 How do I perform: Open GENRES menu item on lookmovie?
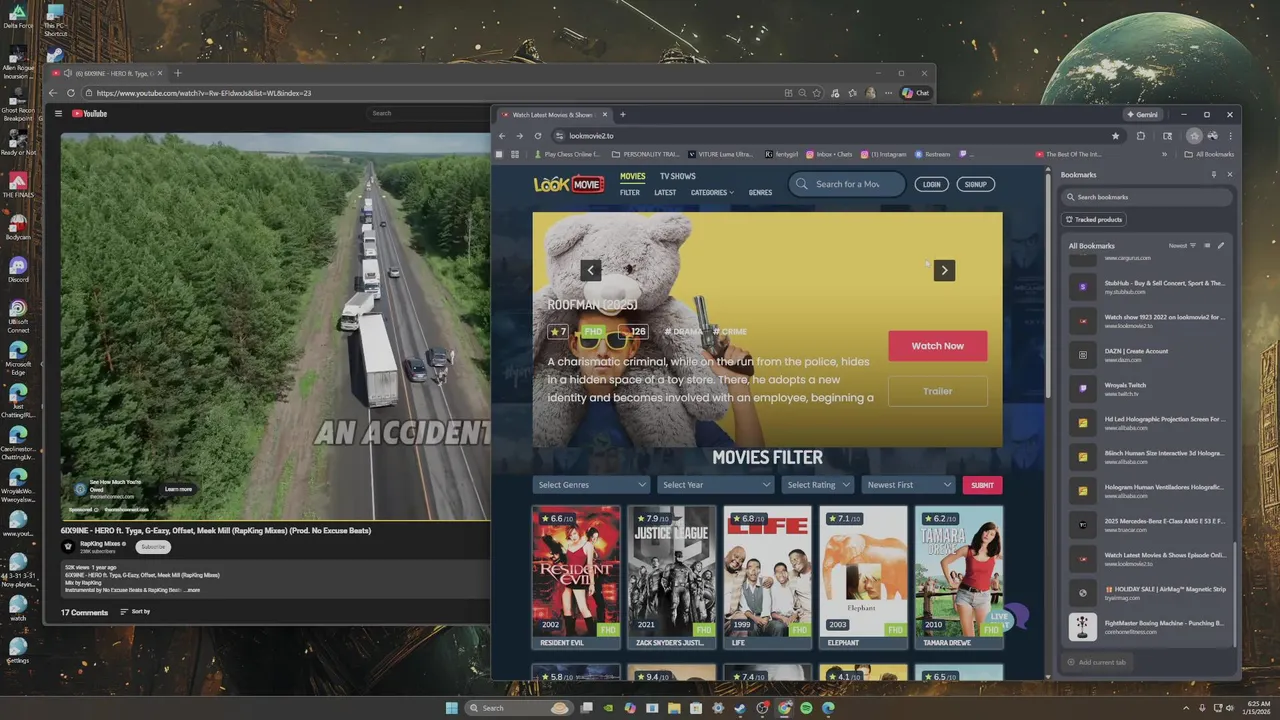pyautogui.click(x=760, y=193)
